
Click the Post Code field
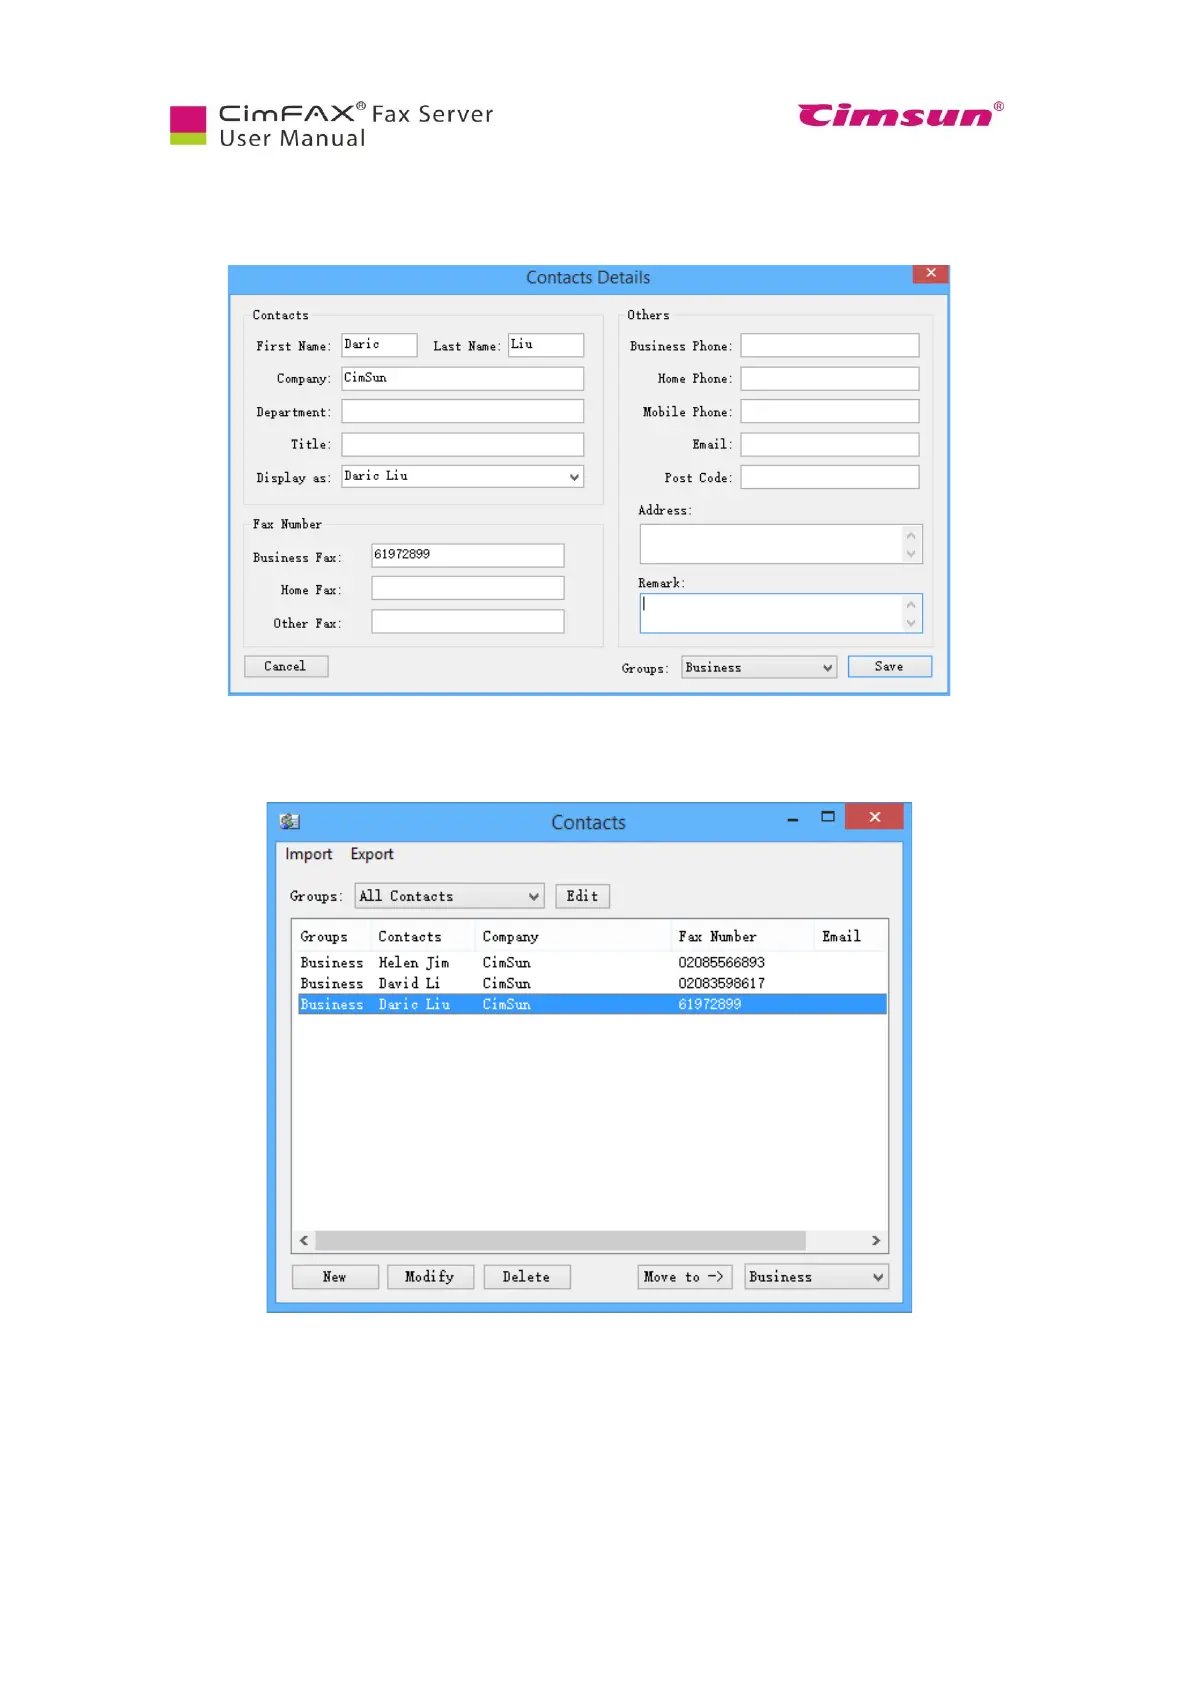tap(830, 477)
